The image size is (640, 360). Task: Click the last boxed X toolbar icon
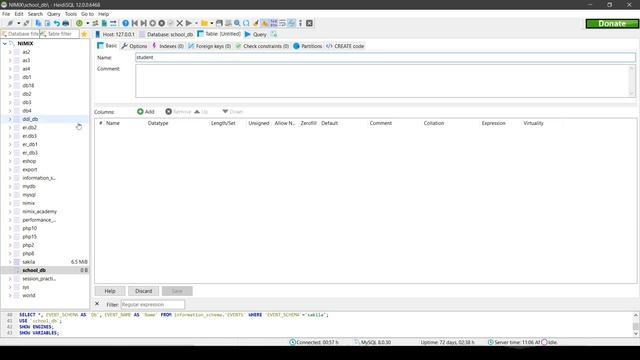tap(309, 23)
